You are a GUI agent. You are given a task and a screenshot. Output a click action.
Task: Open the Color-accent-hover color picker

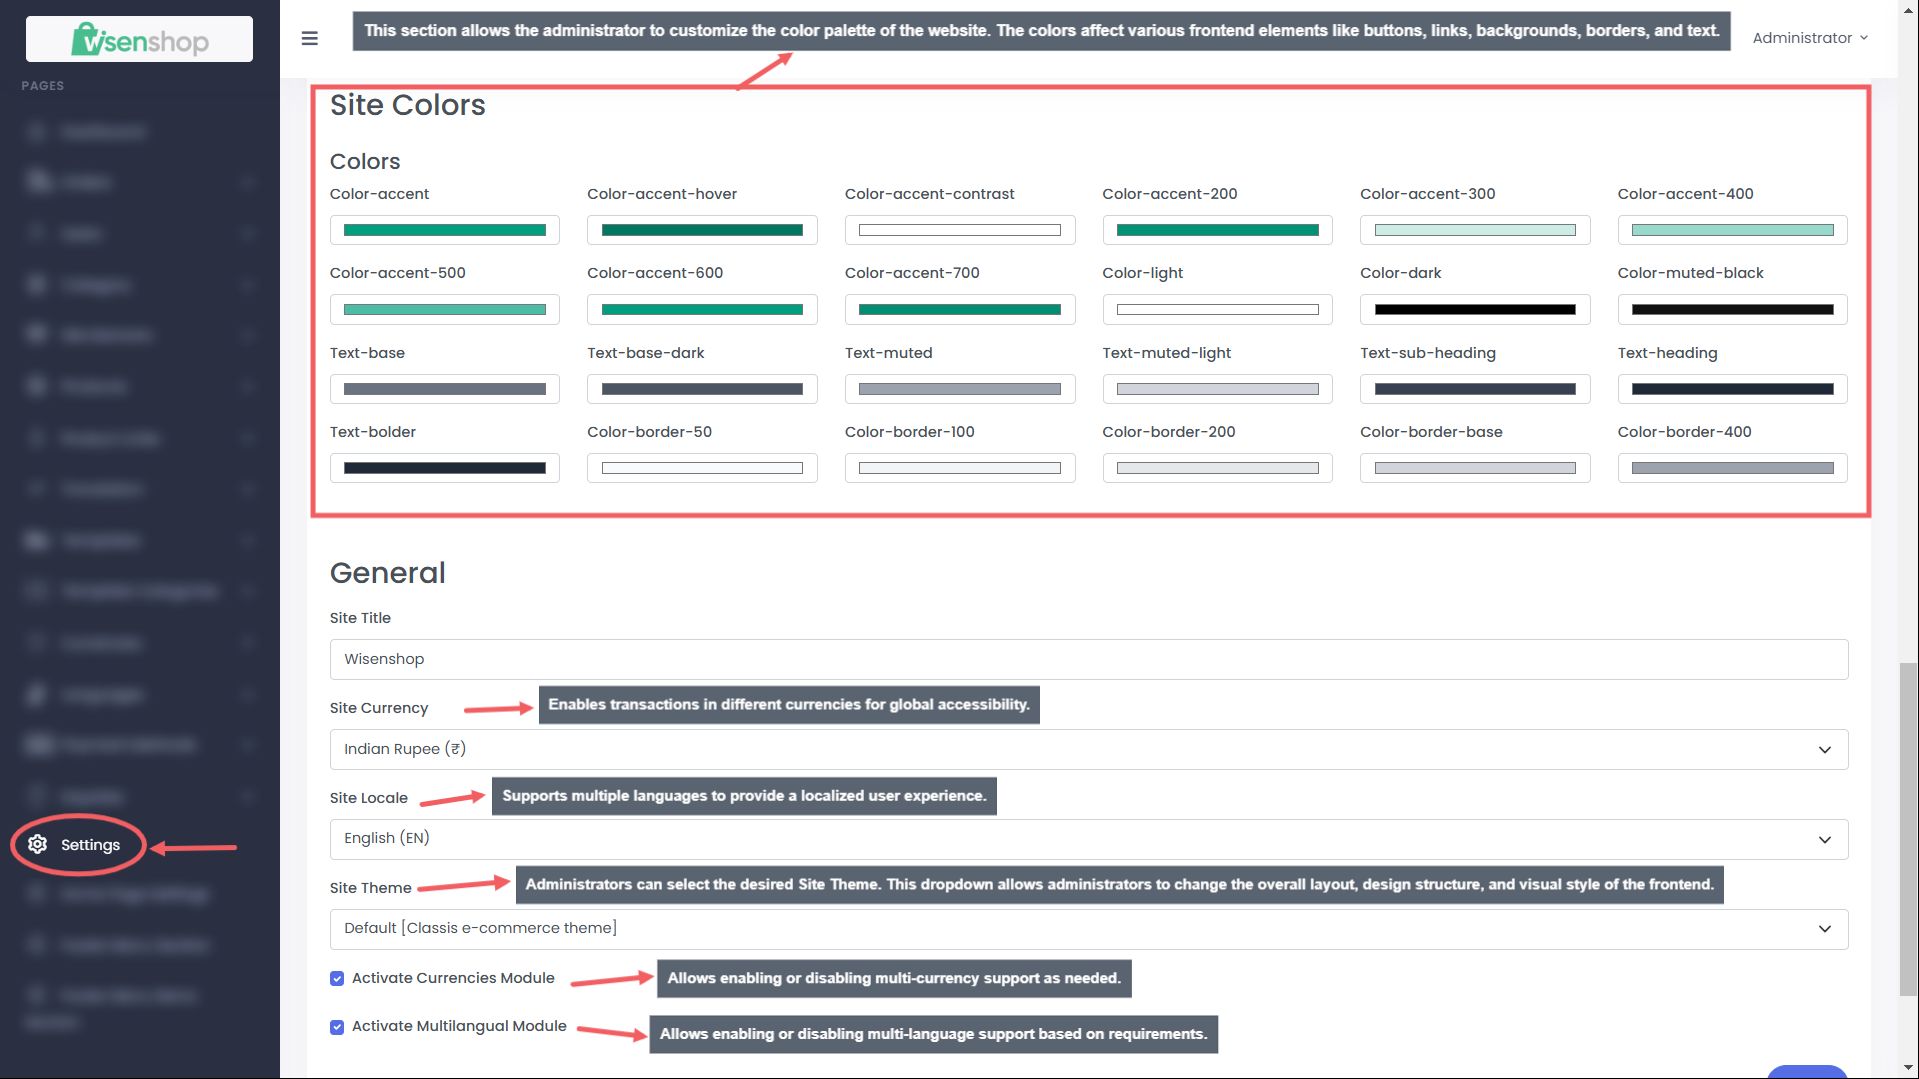[702, 230]
